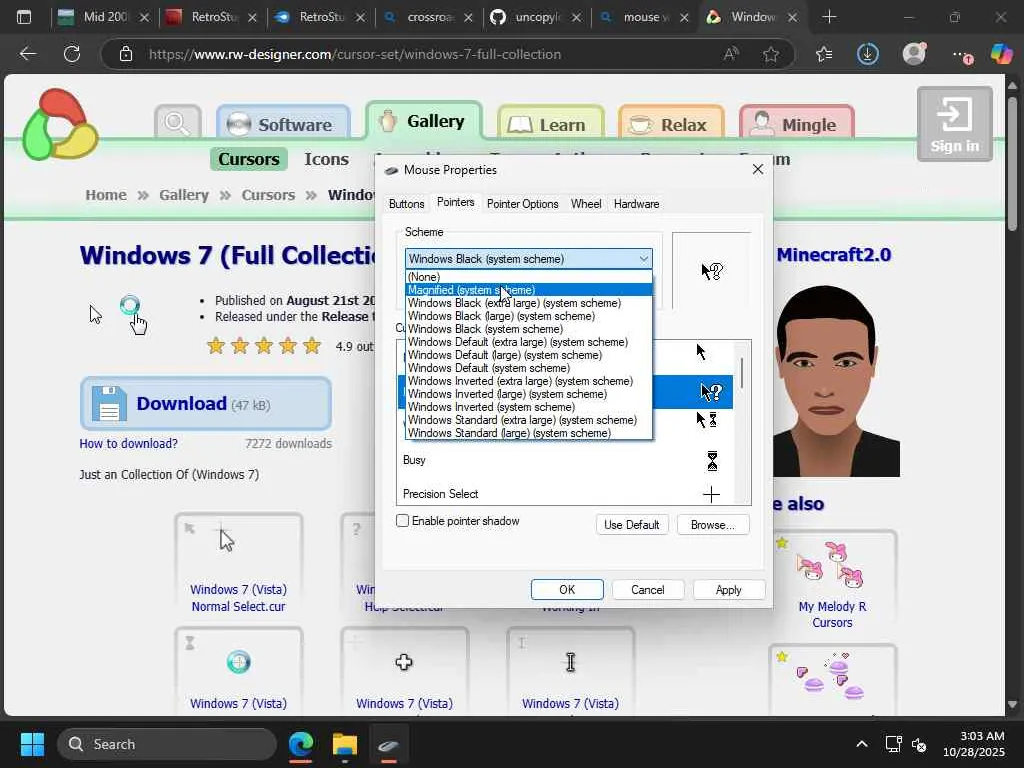The image size is (1024, 768).
Task: Open the Mingle site tab
Action: tap(797, 123)
